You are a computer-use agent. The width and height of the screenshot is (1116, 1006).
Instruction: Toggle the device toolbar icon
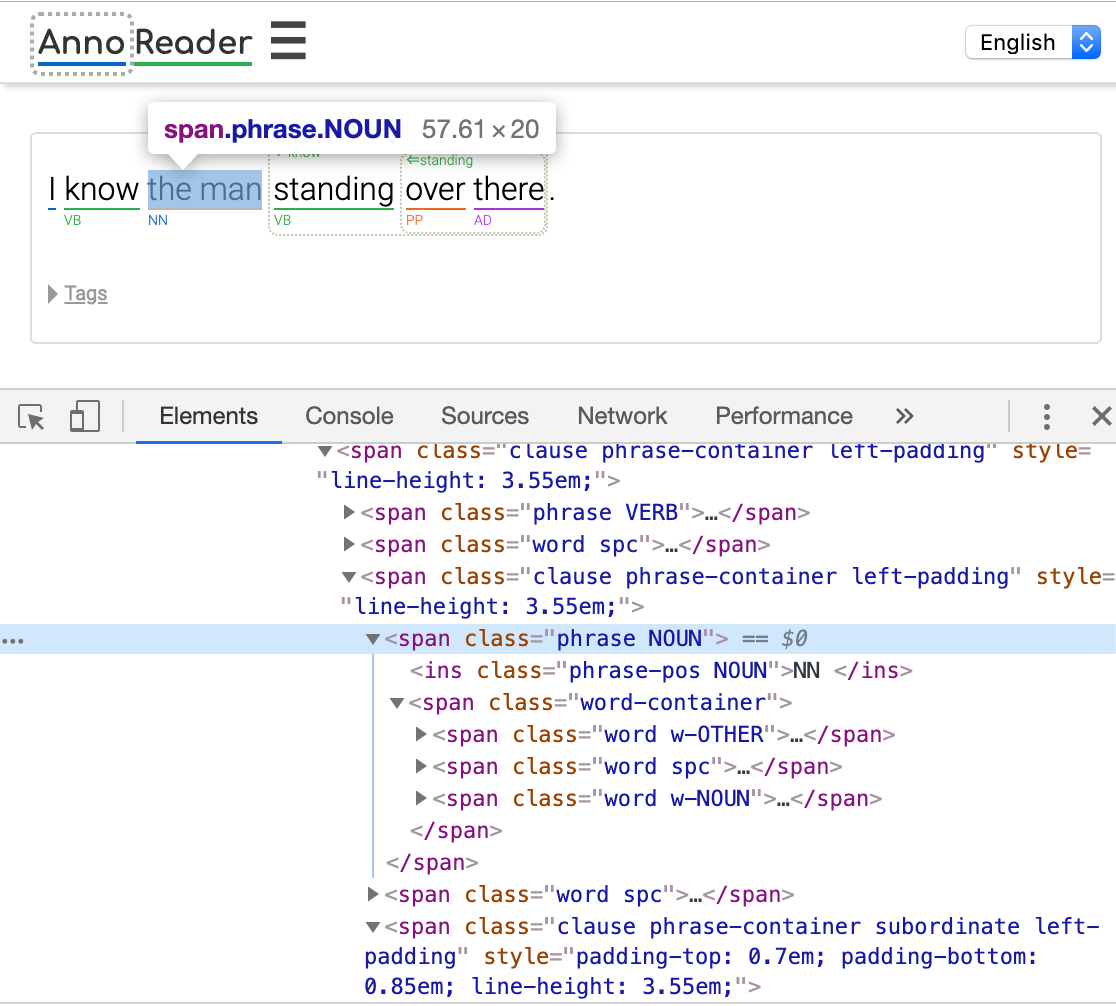click(85, 417)
